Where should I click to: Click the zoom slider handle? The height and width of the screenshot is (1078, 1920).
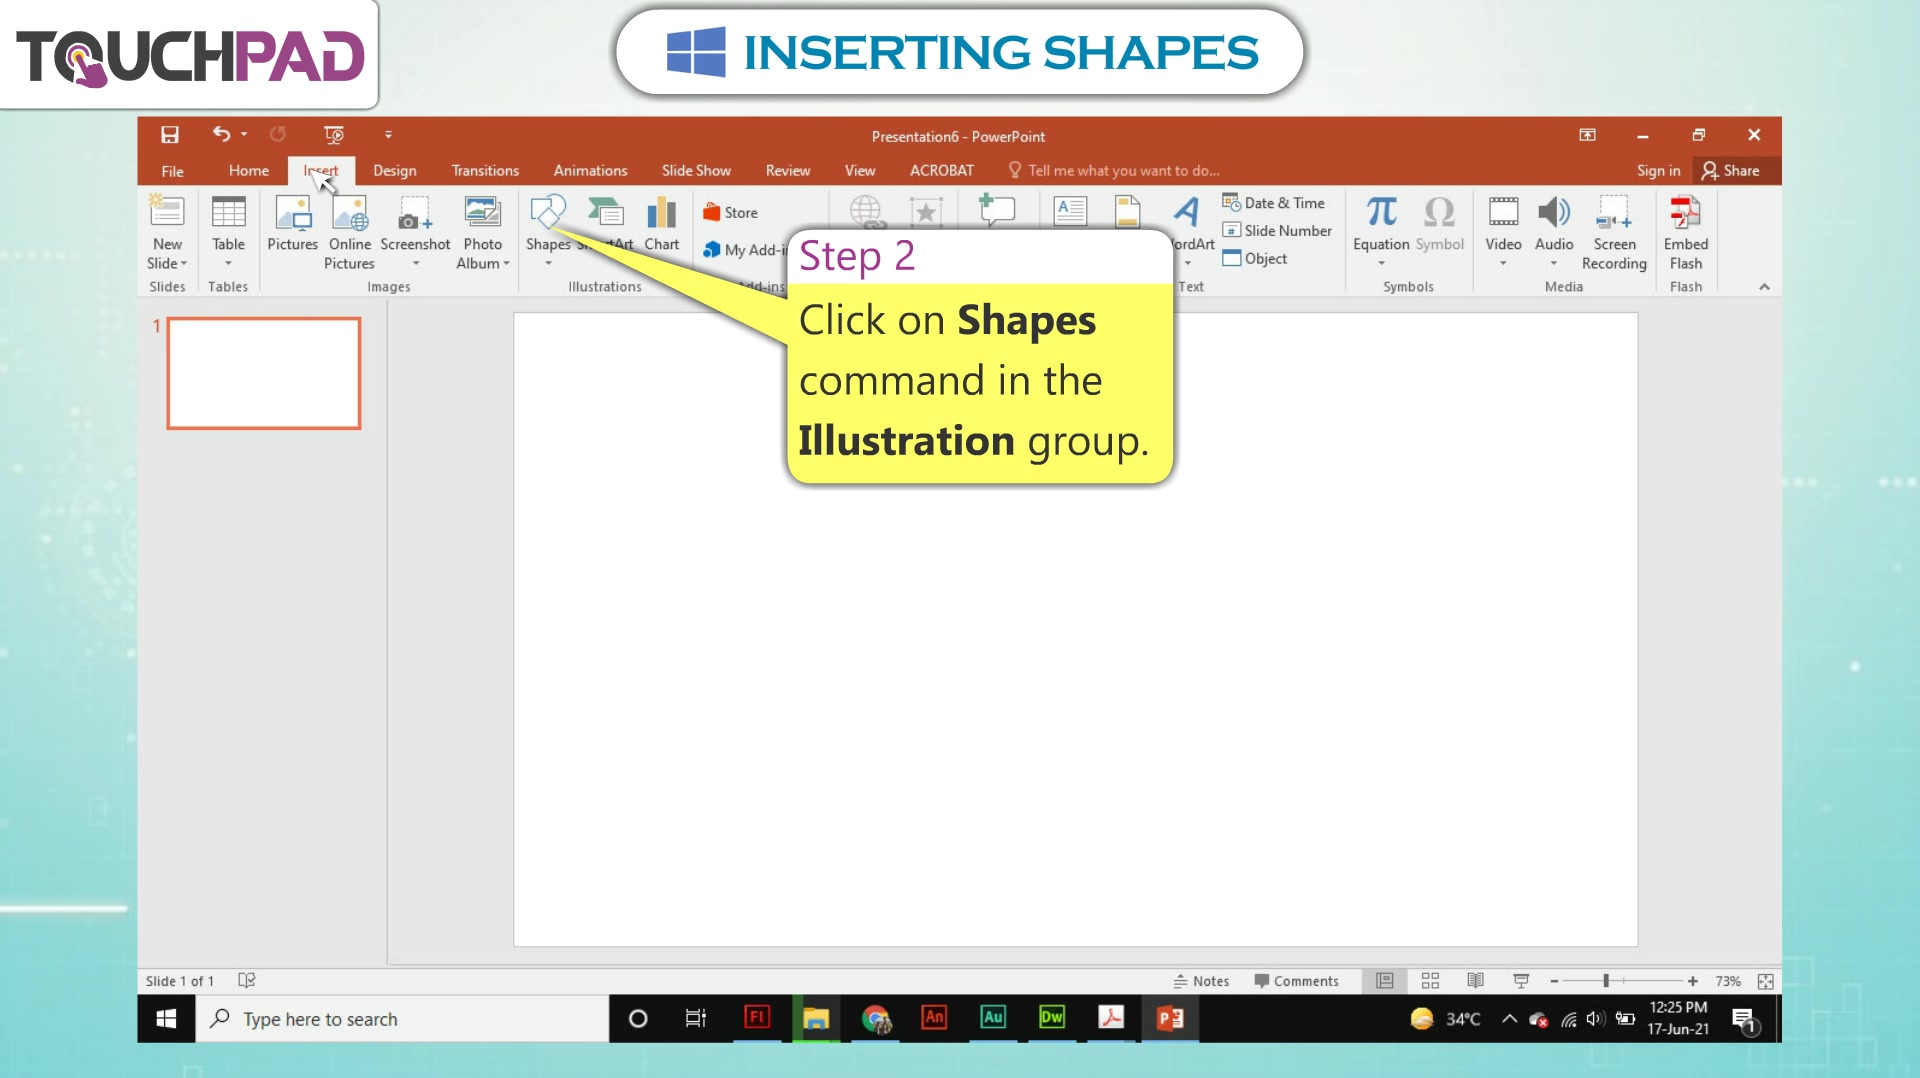click(1606, 982)
